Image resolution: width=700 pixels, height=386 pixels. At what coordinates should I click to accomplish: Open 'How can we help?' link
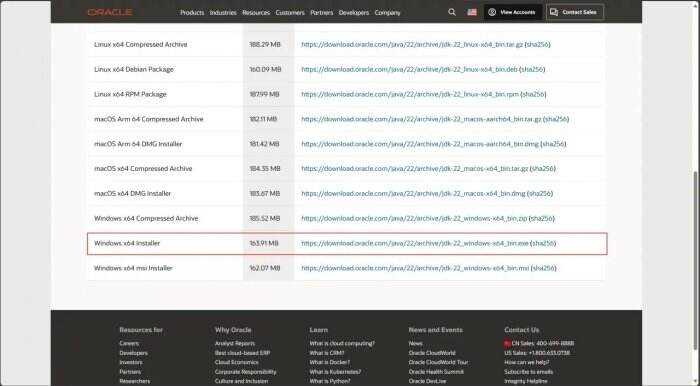point(527,362)
